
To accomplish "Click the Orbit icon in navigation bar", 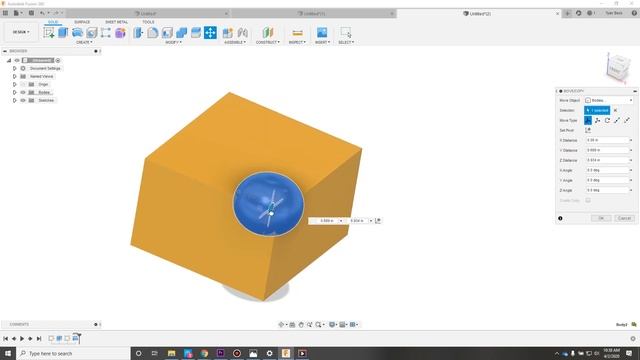I will click(281, 325).
